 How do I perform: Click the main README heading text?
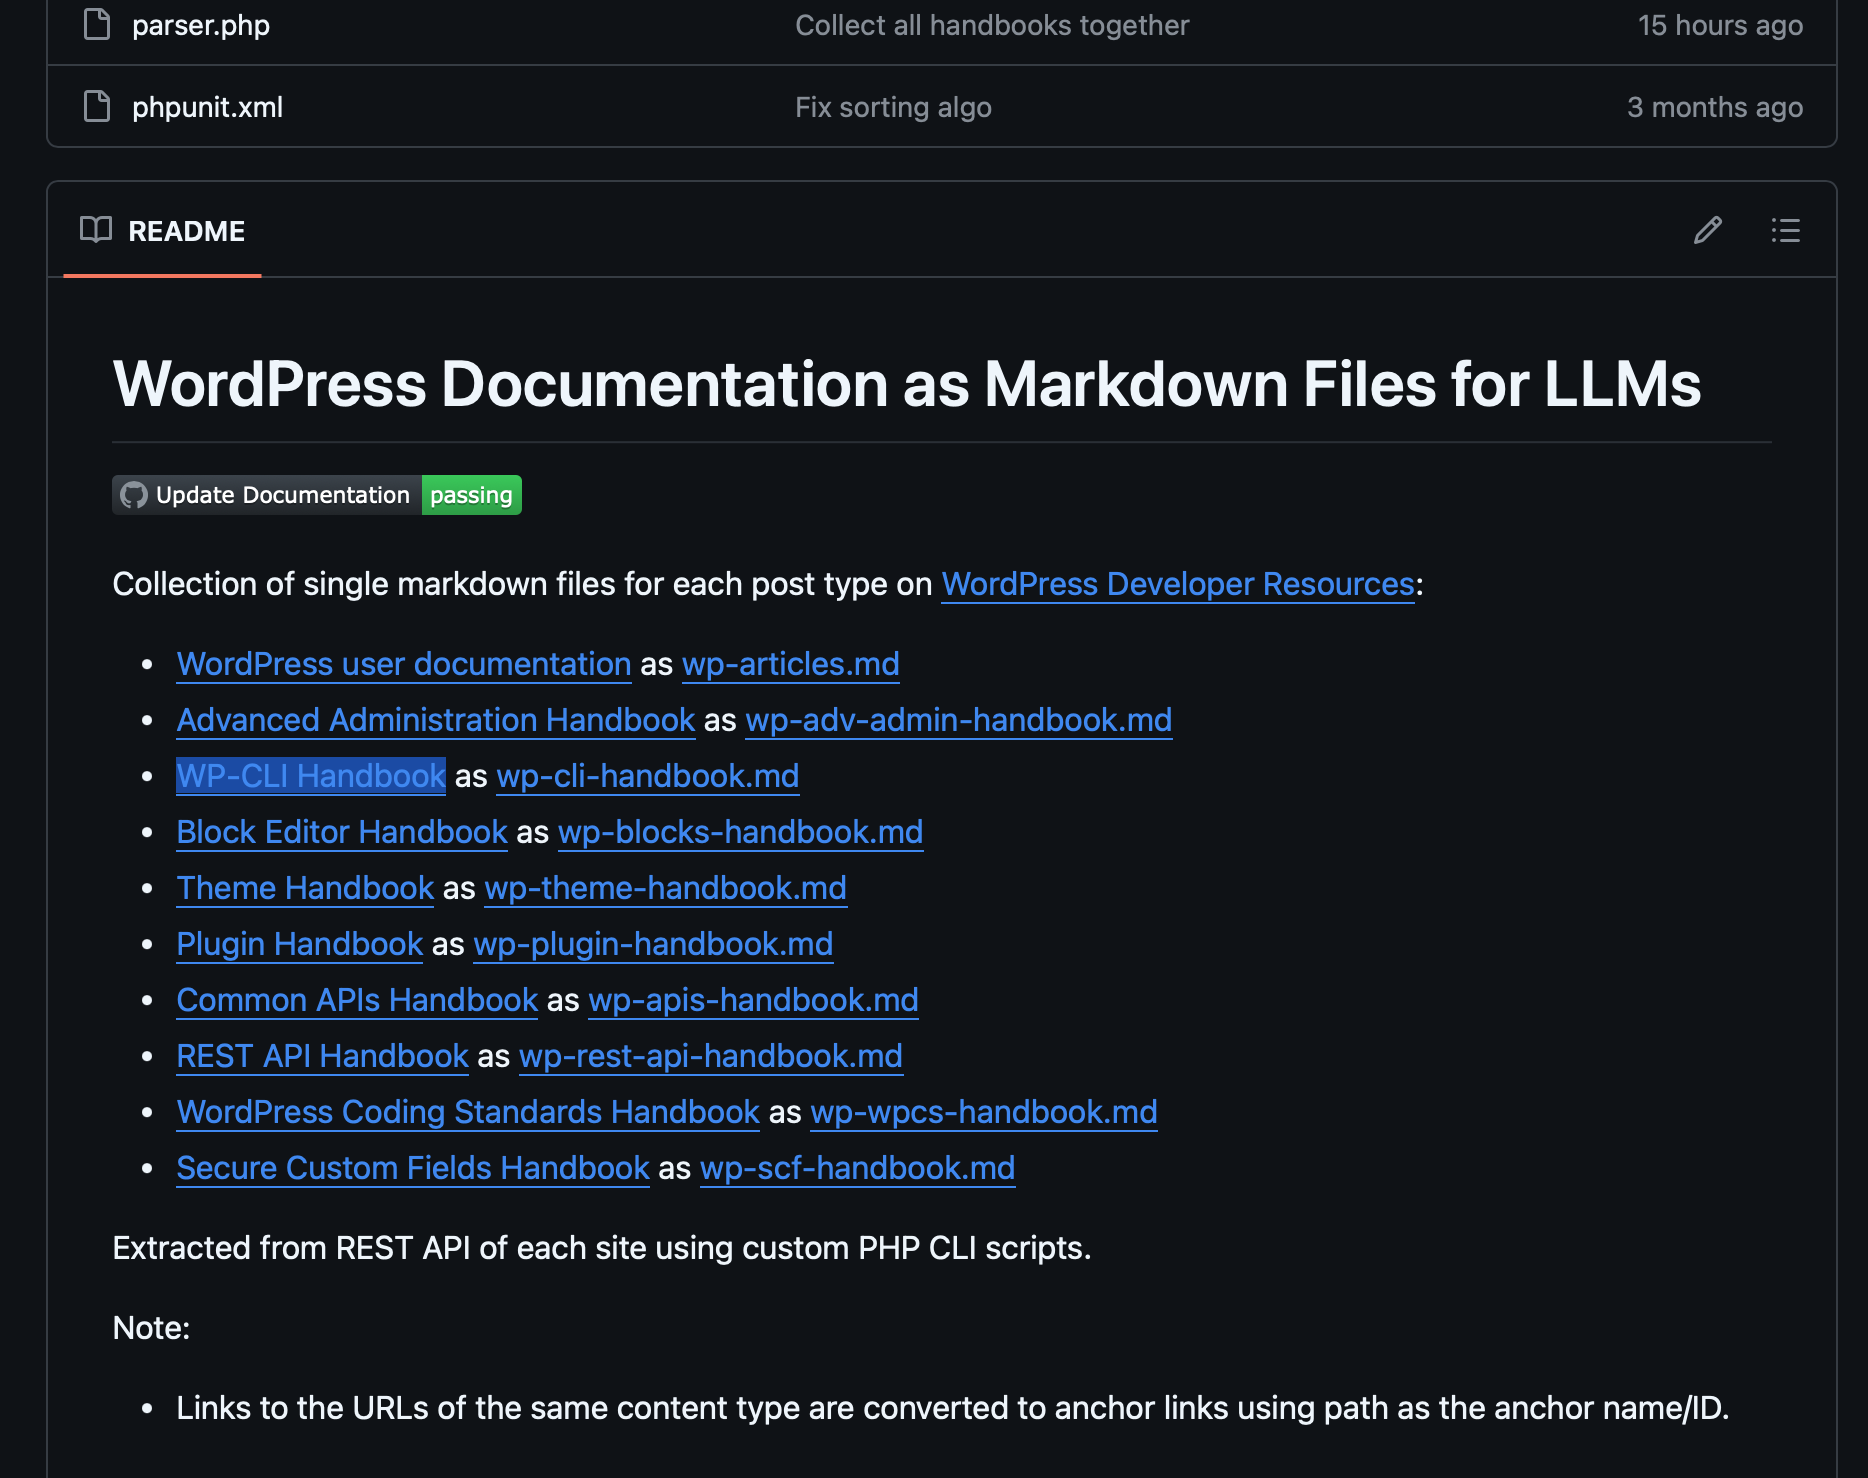click(907, 384)
